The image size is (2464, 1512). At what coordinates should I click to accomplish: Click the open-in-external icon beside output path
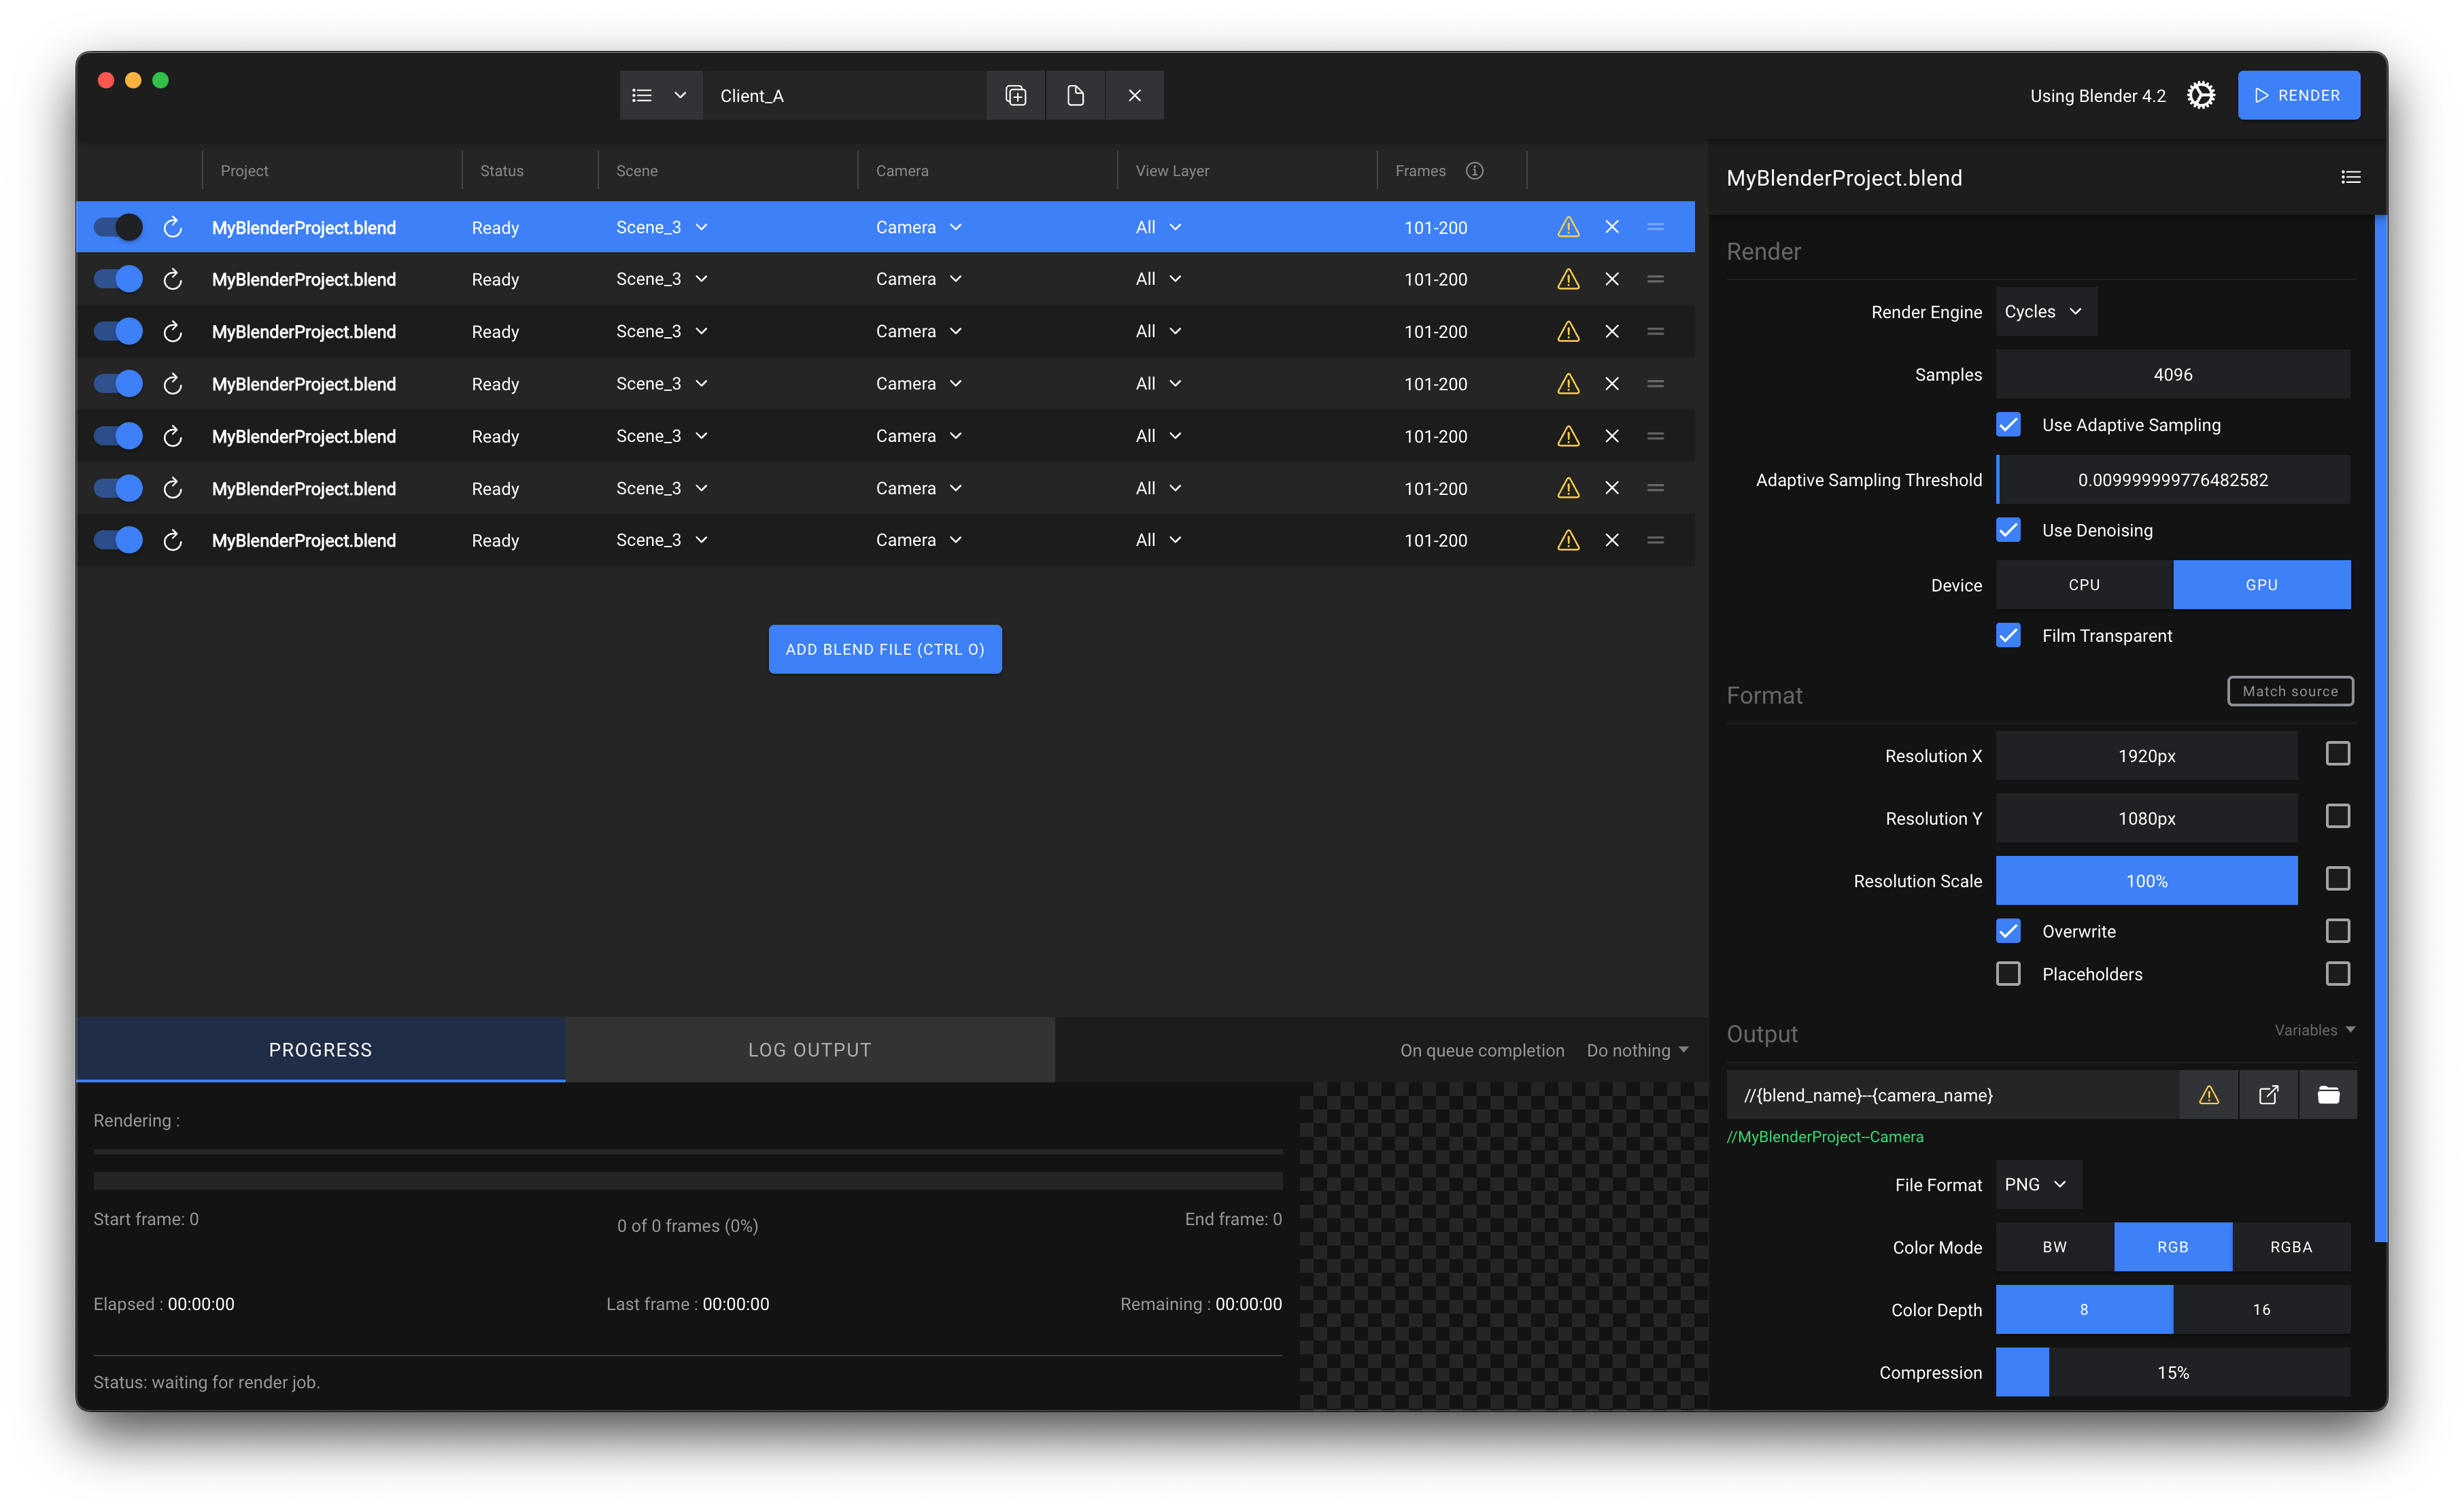pyautogui.click(x=2268, y=1095)
